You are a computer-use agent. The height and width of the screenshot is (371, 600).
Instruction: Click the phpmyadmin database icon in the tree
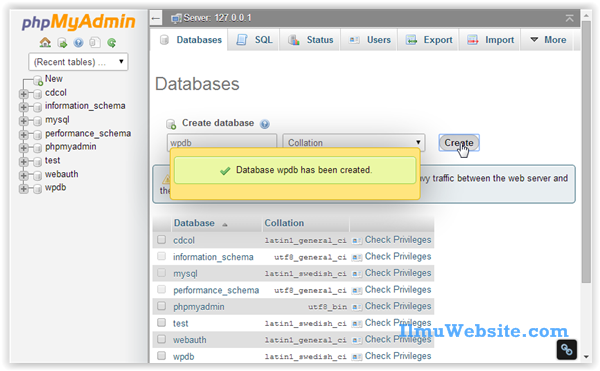point(37,148)
